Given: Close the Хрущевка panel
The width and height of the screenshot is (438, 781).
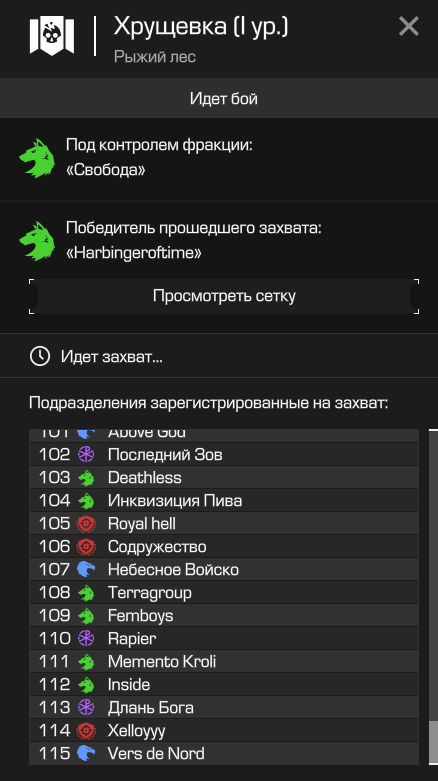Looking at the screenshot, I should point(409,26).
